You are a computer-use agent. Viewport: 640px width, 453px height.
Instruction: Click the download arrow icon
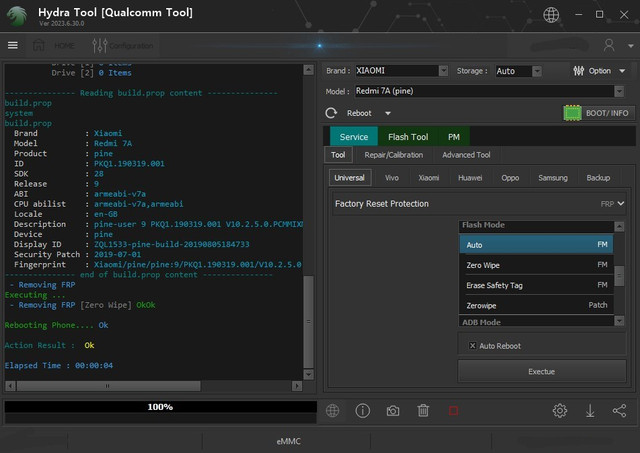point(590,411)
